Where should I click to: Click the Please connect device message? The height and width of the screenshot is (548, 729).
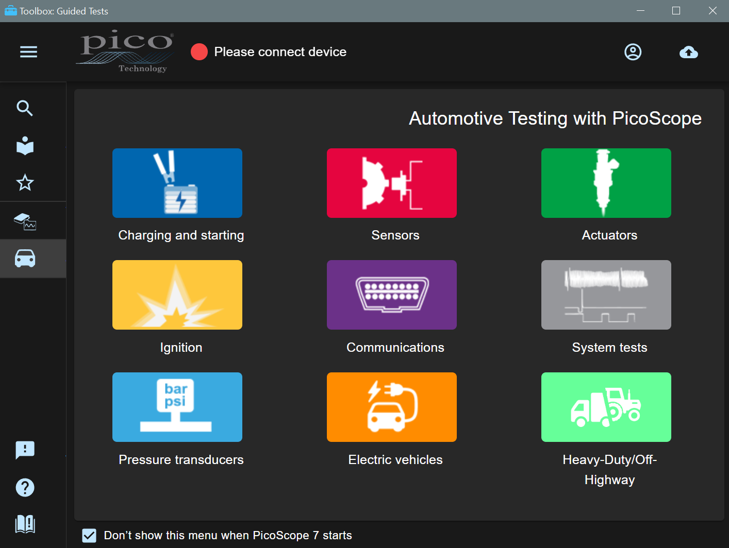280,52
